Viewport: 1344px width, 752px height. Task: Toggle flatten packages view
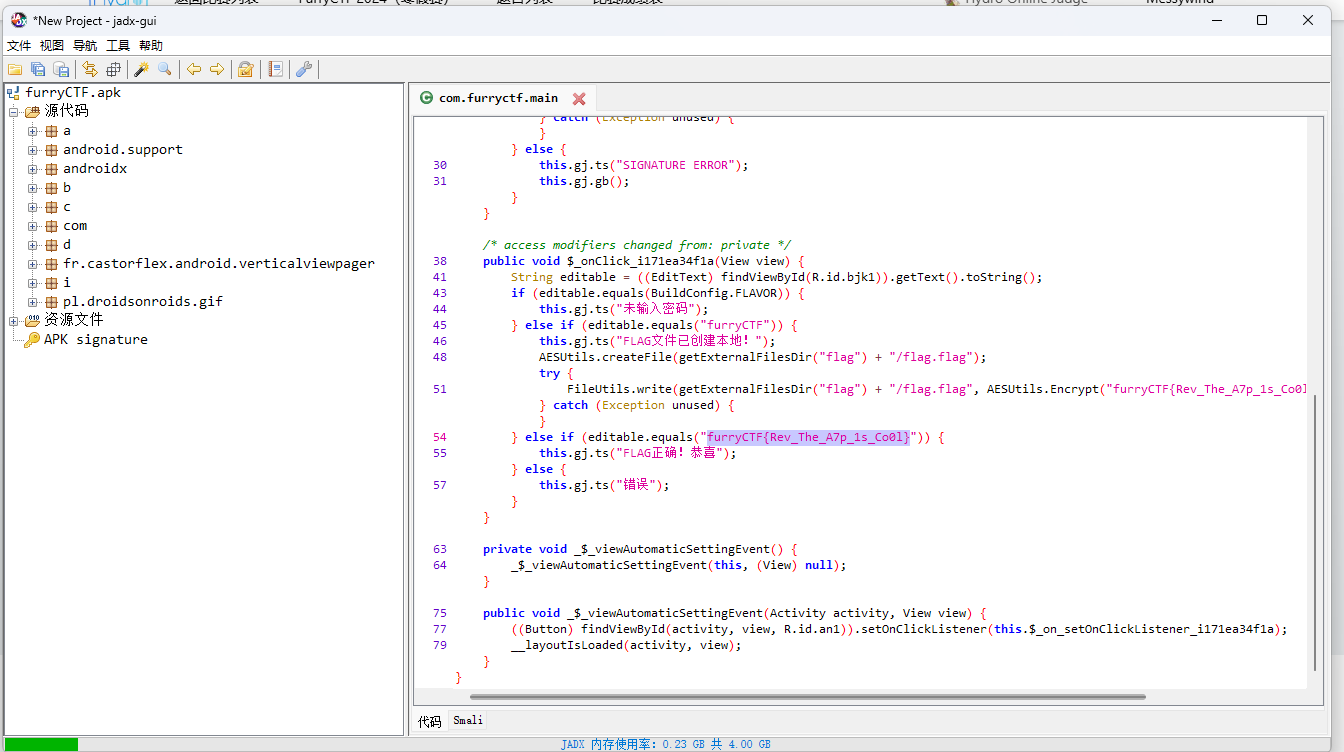click(x=113, y=69)
